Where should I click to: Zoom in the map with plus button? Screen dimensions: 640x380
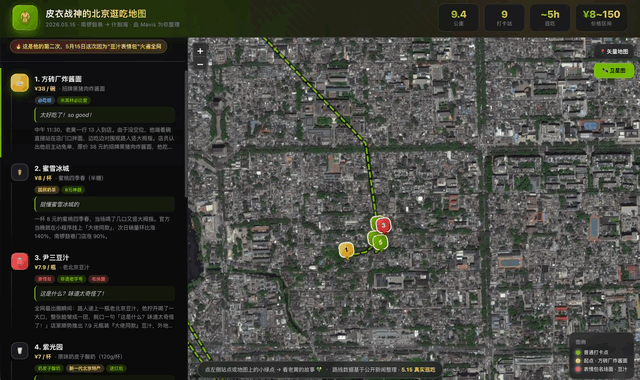(200, 51)
